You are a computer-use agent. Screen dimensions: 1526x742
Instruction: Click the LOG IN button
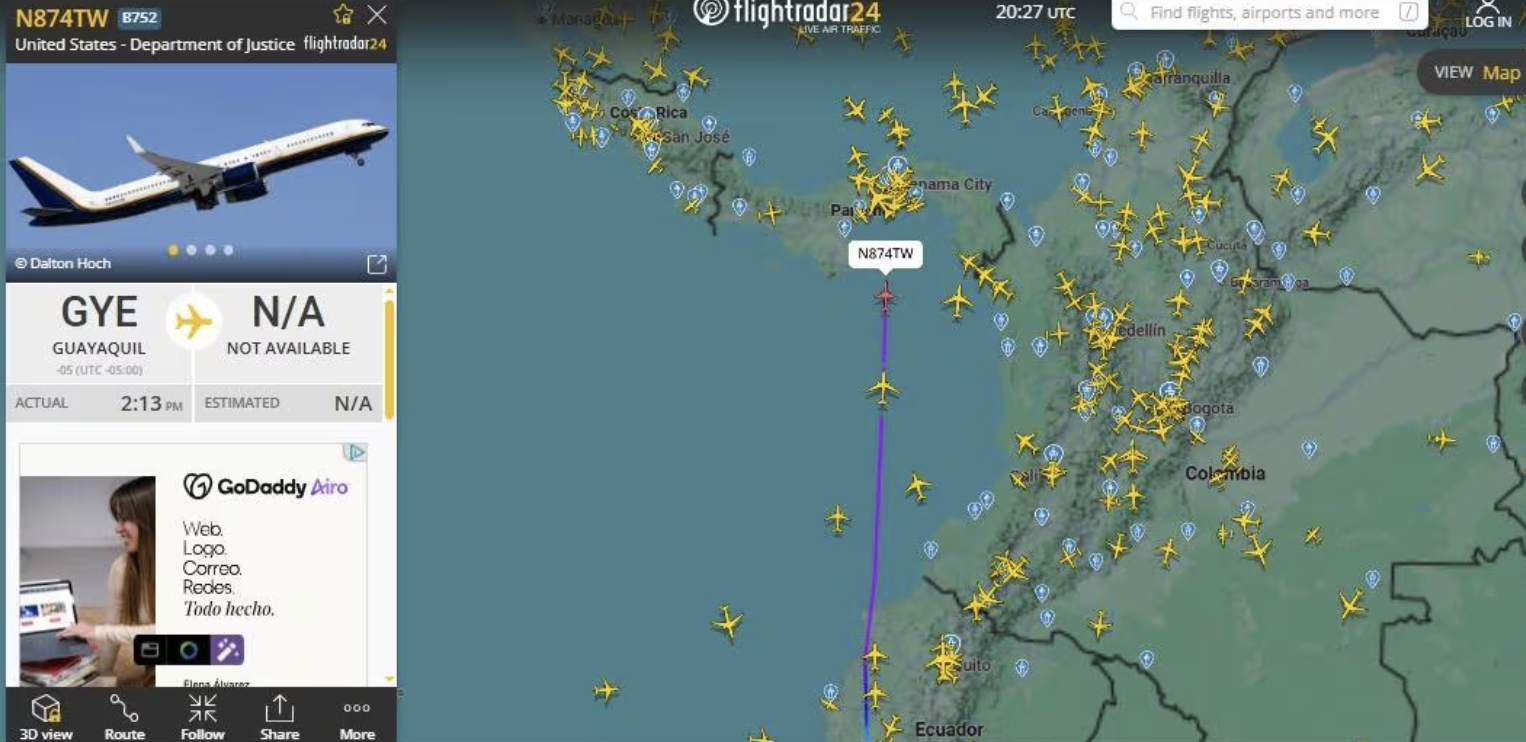point(1488,15)
